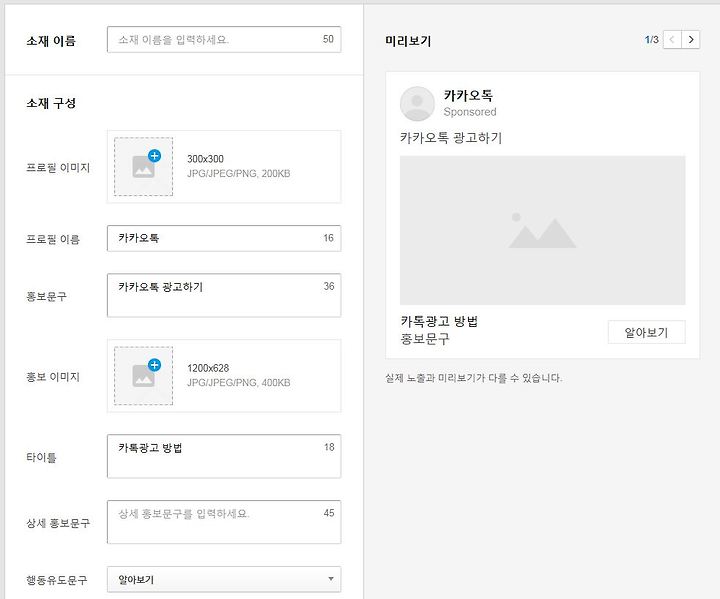The width and height of the screenshot is (720, 599).
Task: Click the 행동유도문구 label
Action: tap(56, 580)
